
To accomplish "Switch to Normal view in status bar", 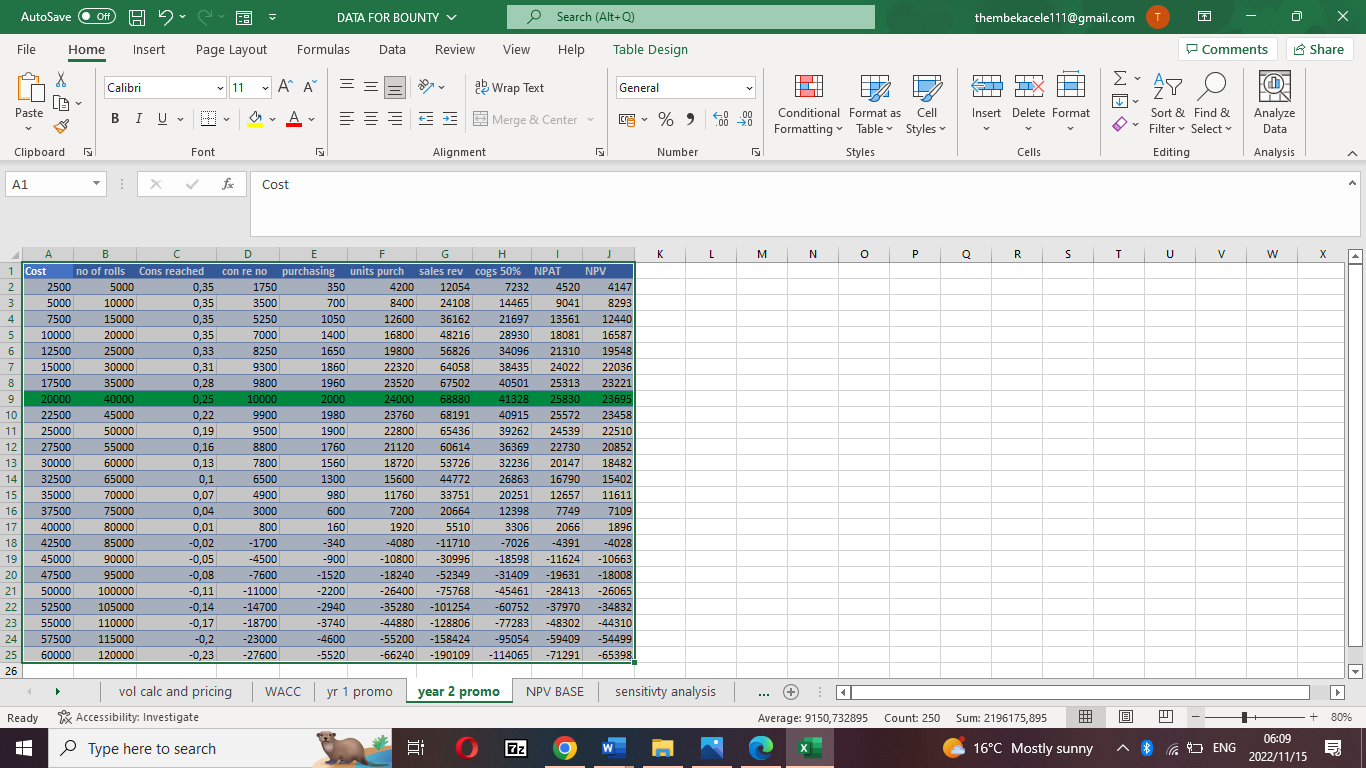I will point(1086,717).
